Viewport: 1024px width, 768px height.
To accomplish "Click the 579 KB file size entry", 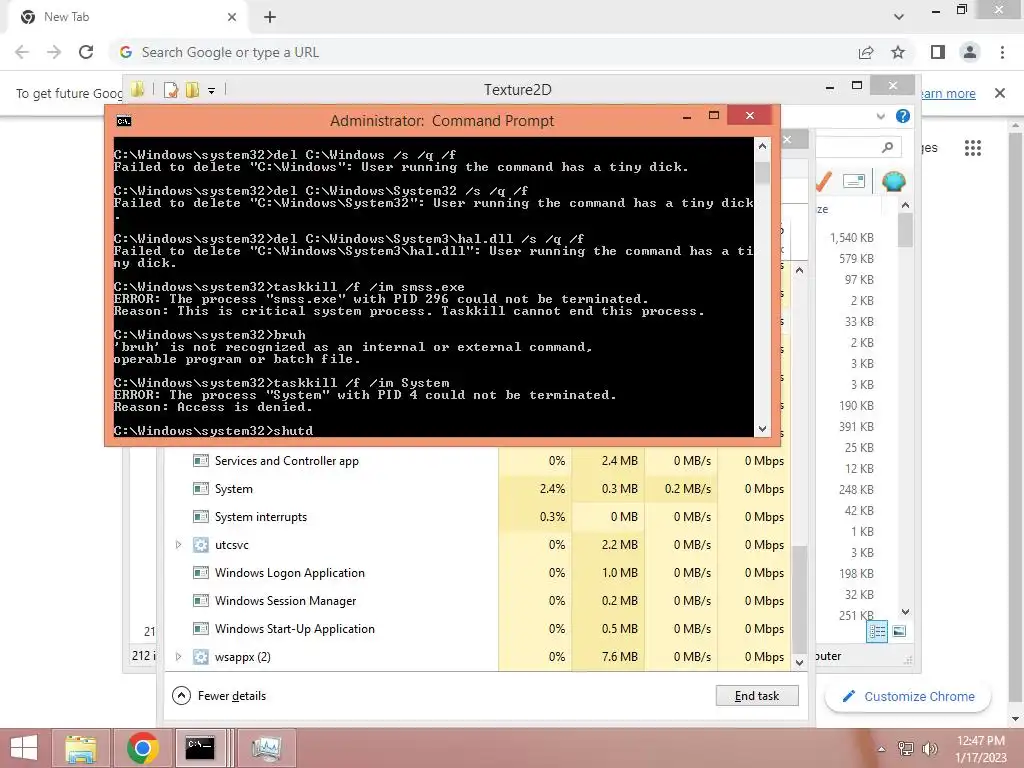I will click(856, 259).
